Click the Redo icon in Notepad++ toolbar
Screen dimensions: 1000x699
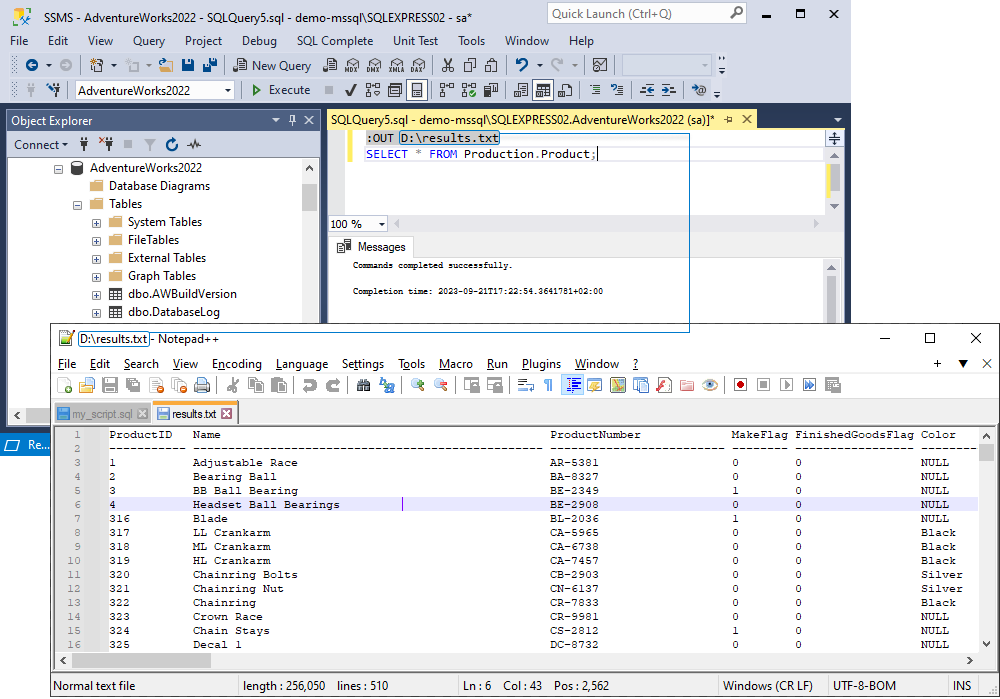coord(332,385)
